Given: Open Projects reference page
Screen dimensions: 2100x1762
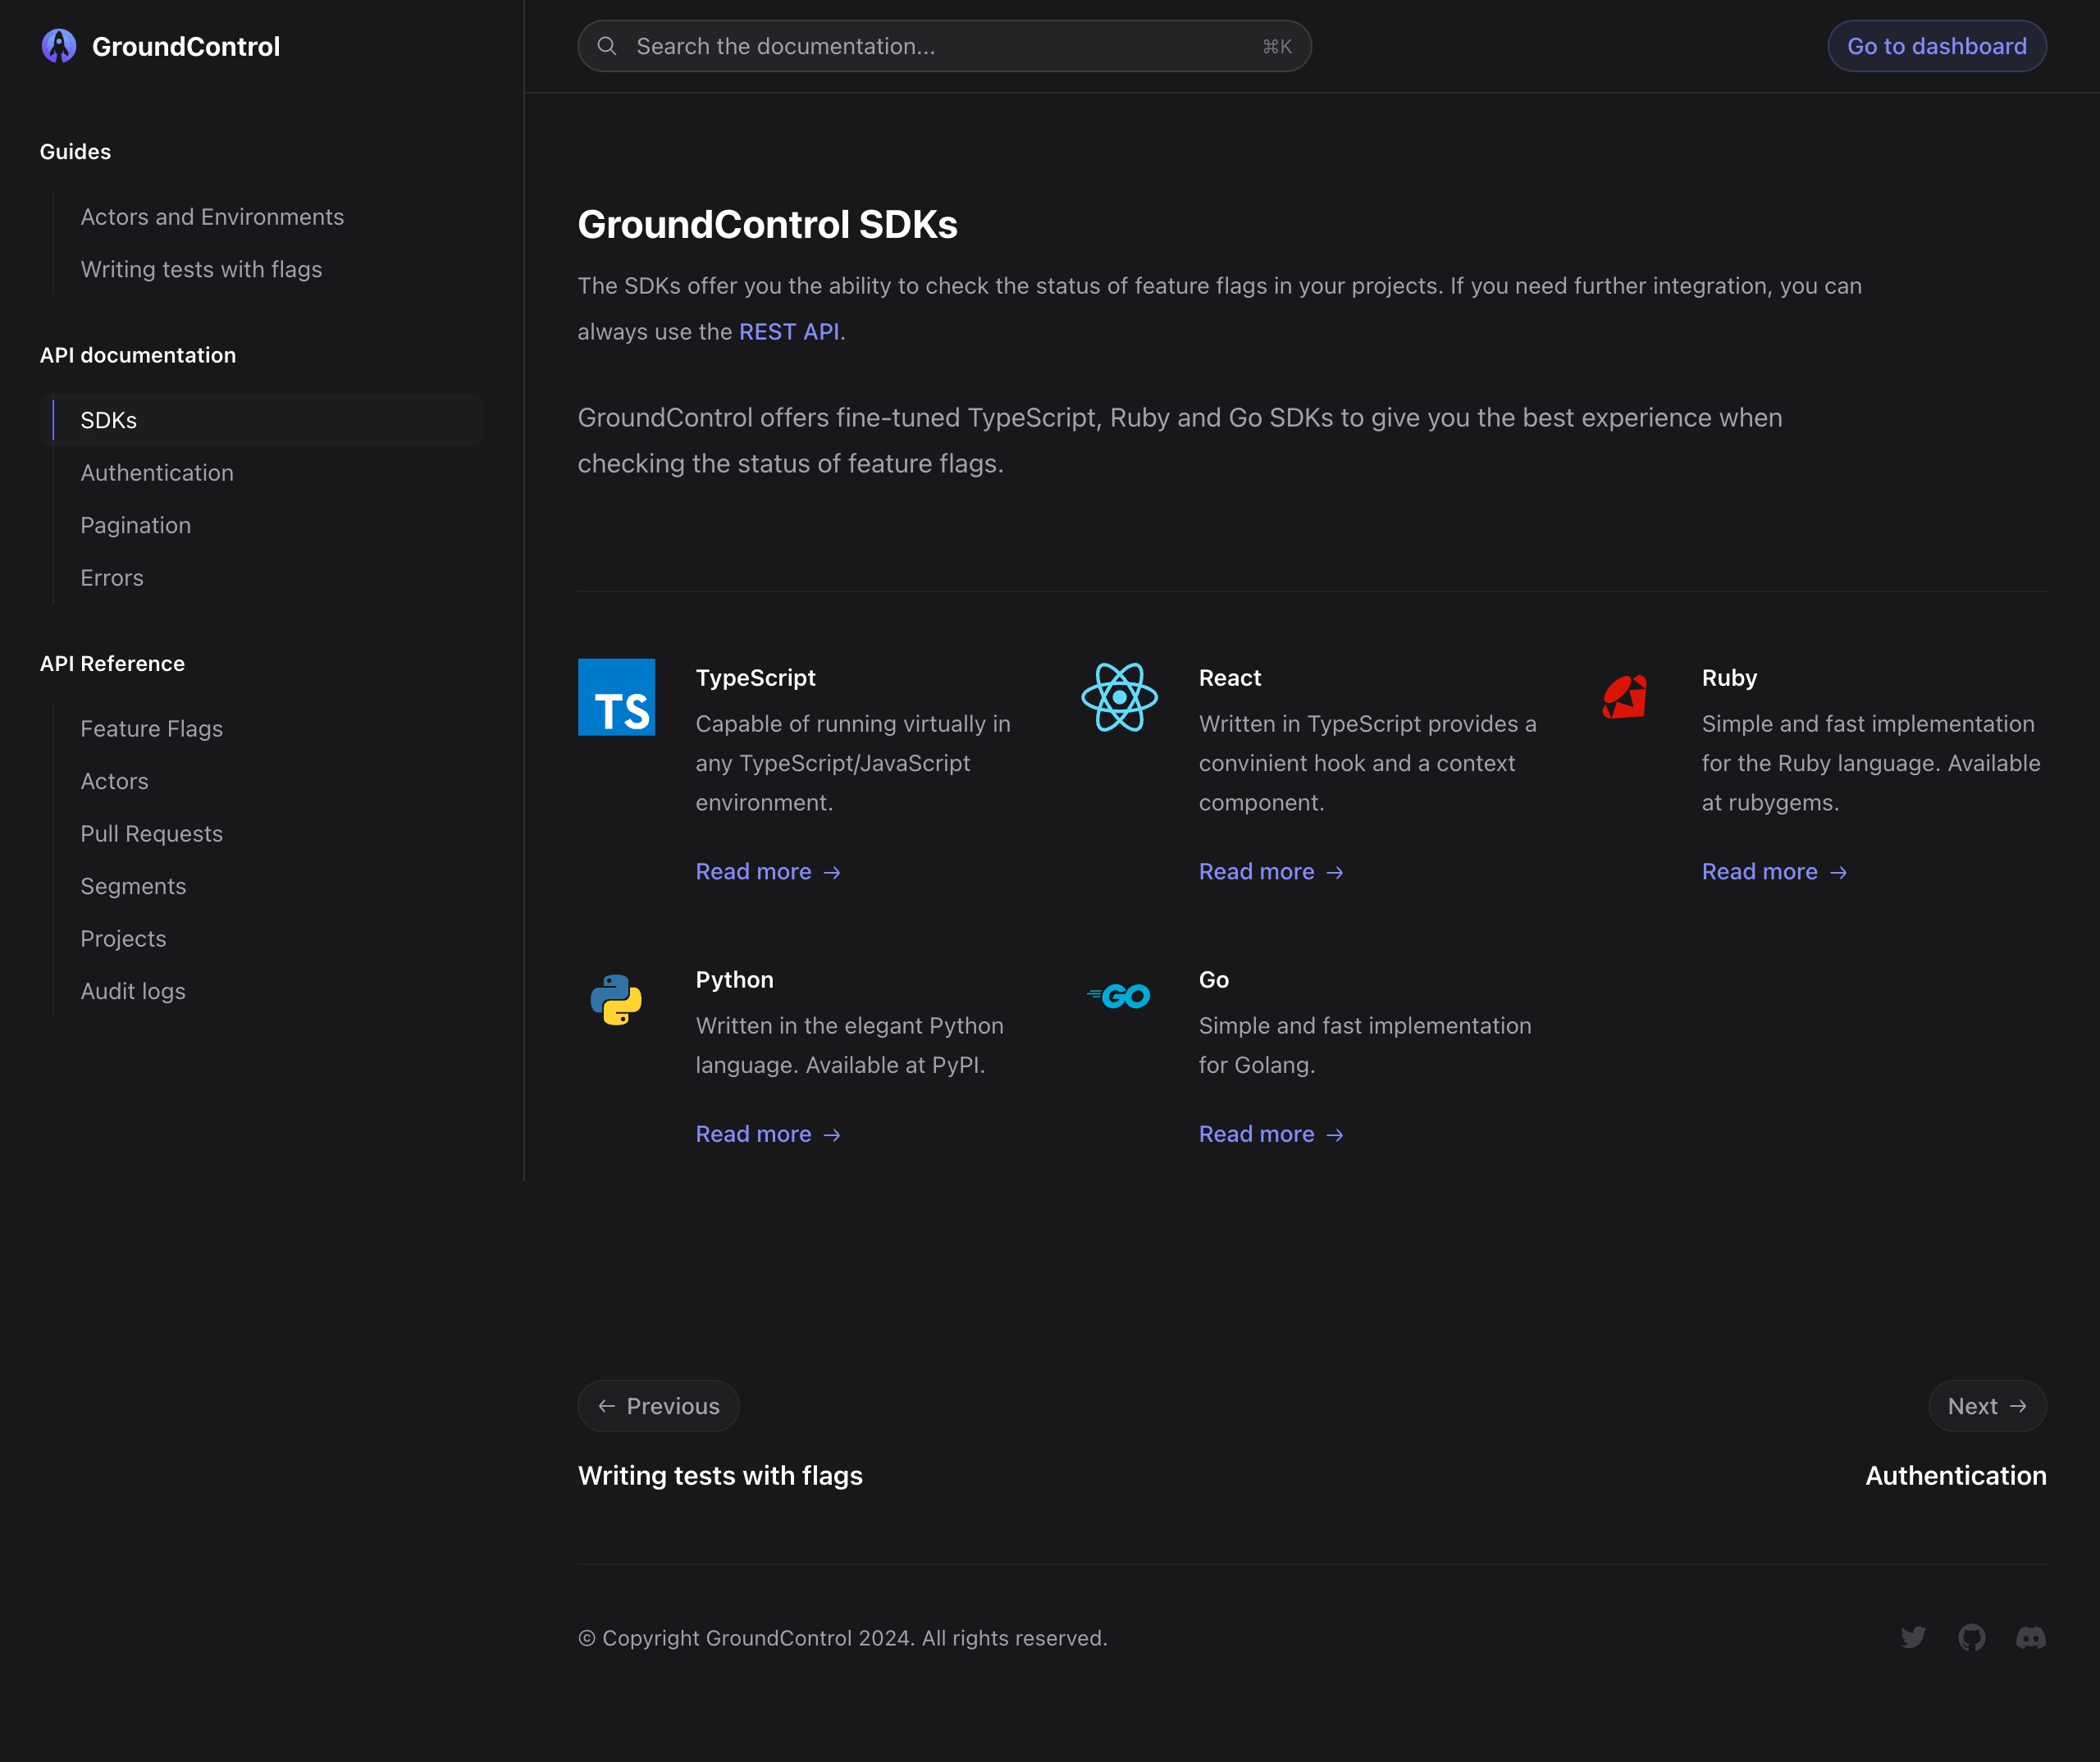Looking at the screenshot, I should (x=123, y=939).
